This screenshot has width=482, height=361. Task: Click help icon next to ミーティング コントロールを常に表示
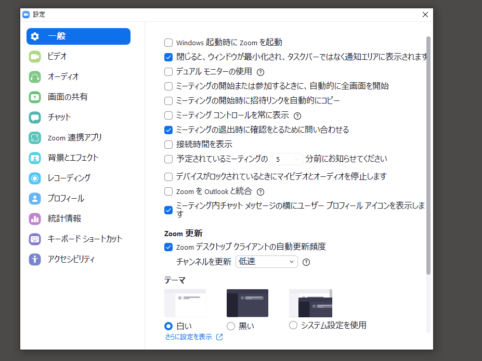point(297,116)
